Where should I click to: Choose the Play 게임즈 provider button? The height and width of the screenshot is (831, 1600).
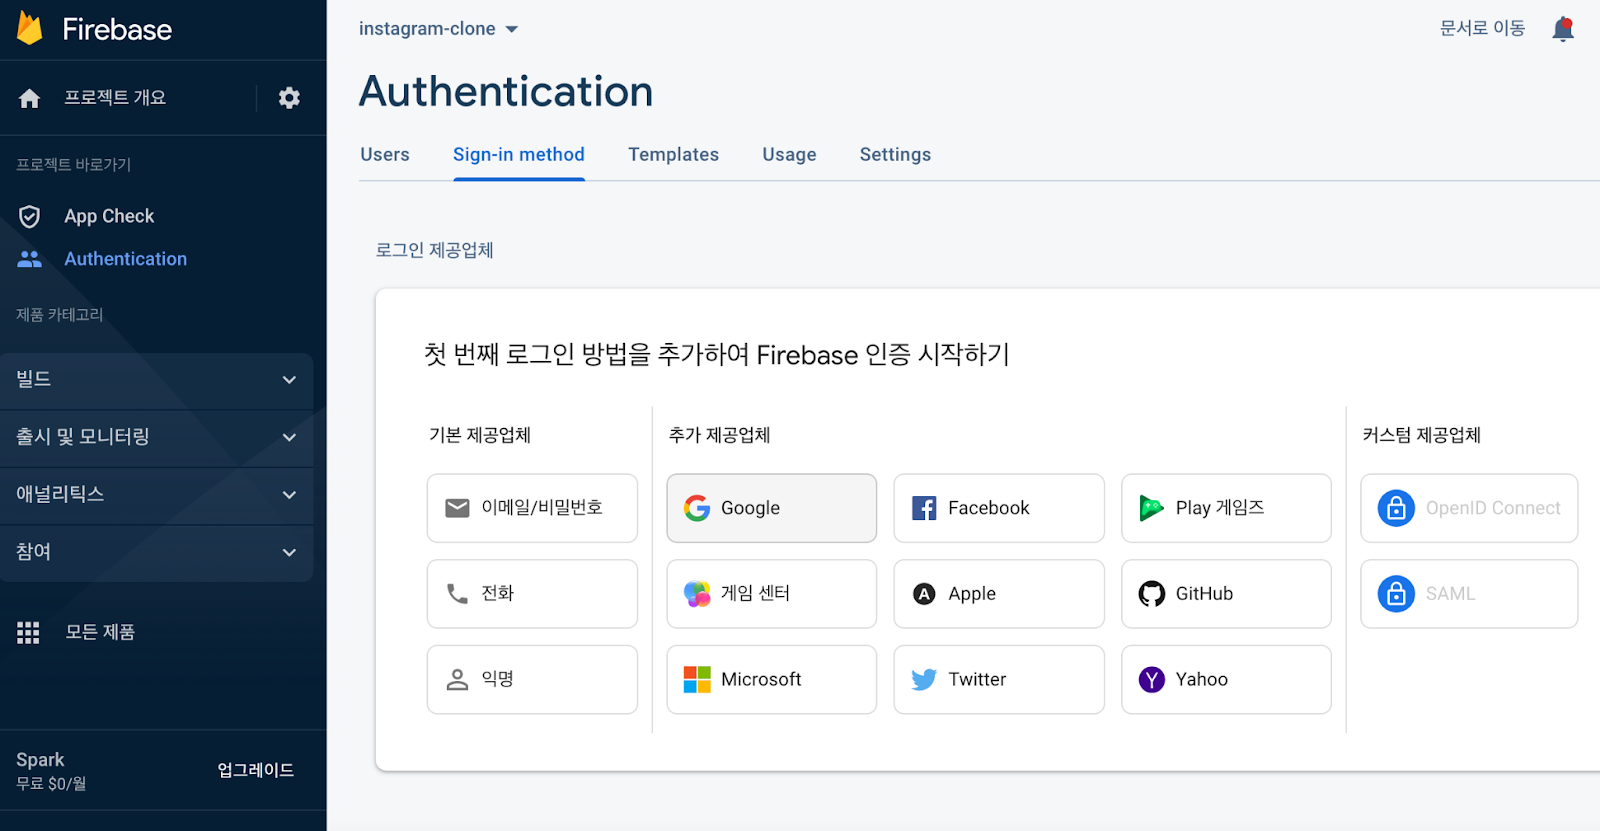click(1226, 508)
